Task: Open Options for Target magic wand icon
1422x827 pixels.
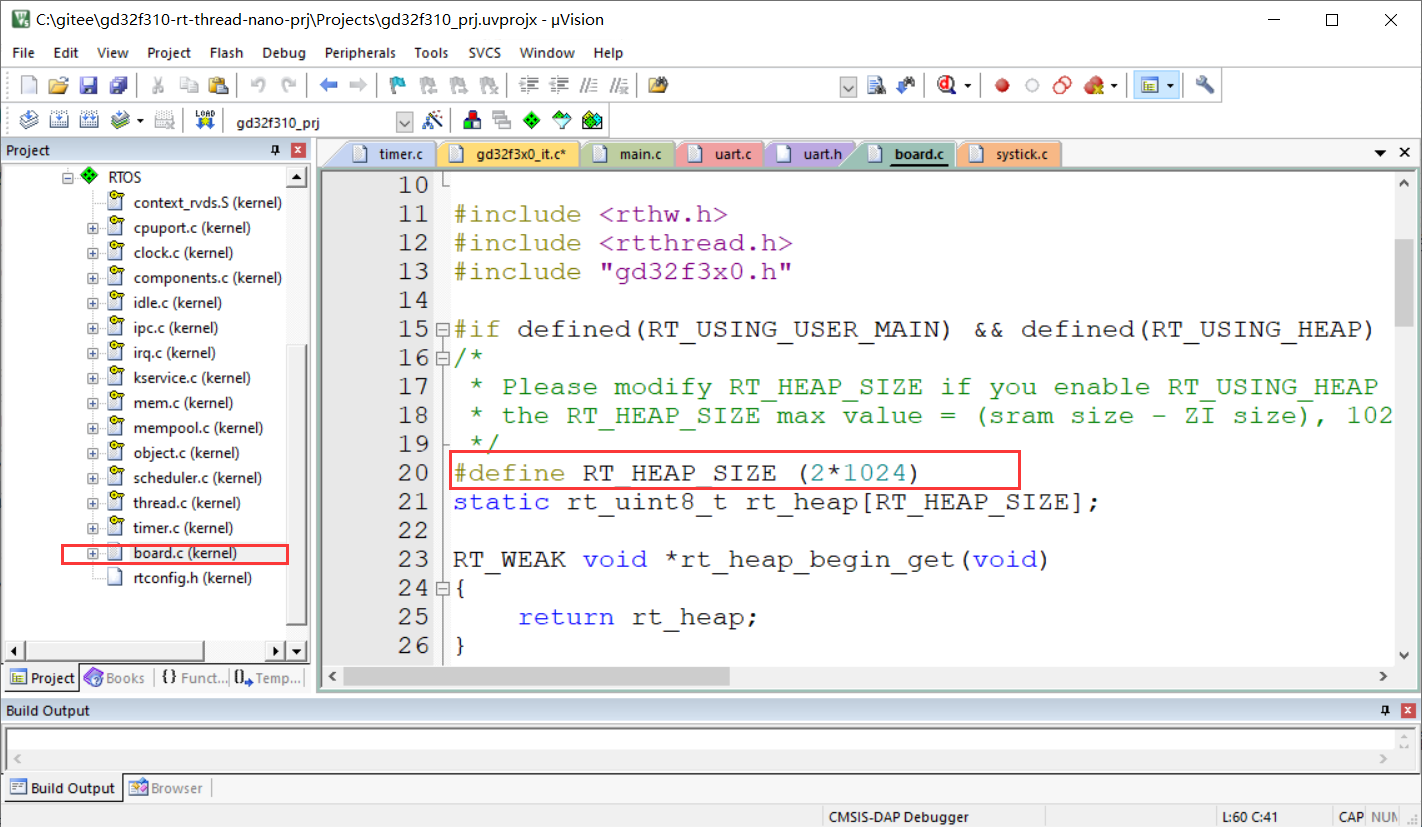Action: click(x=433, y=121)
